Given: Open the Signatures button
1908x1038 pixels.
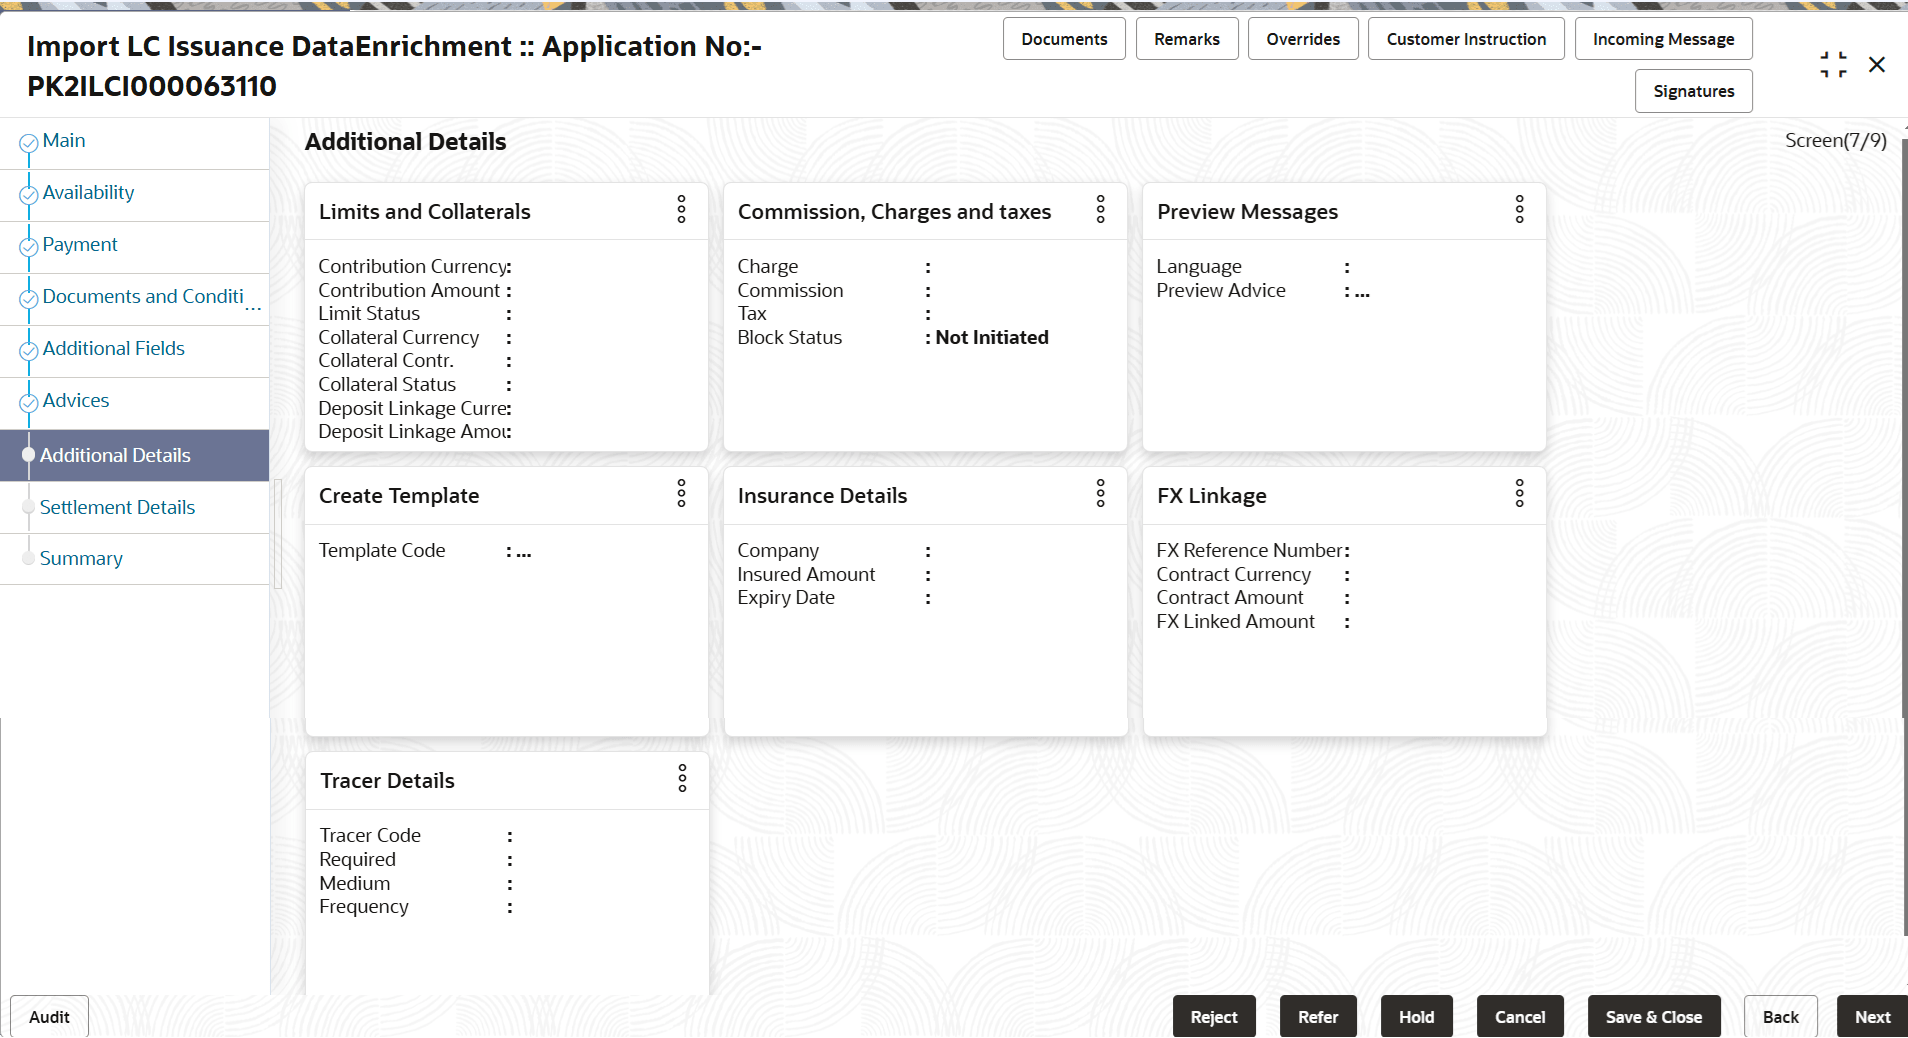Looking at the screenshot, I should coord(1693,91).
